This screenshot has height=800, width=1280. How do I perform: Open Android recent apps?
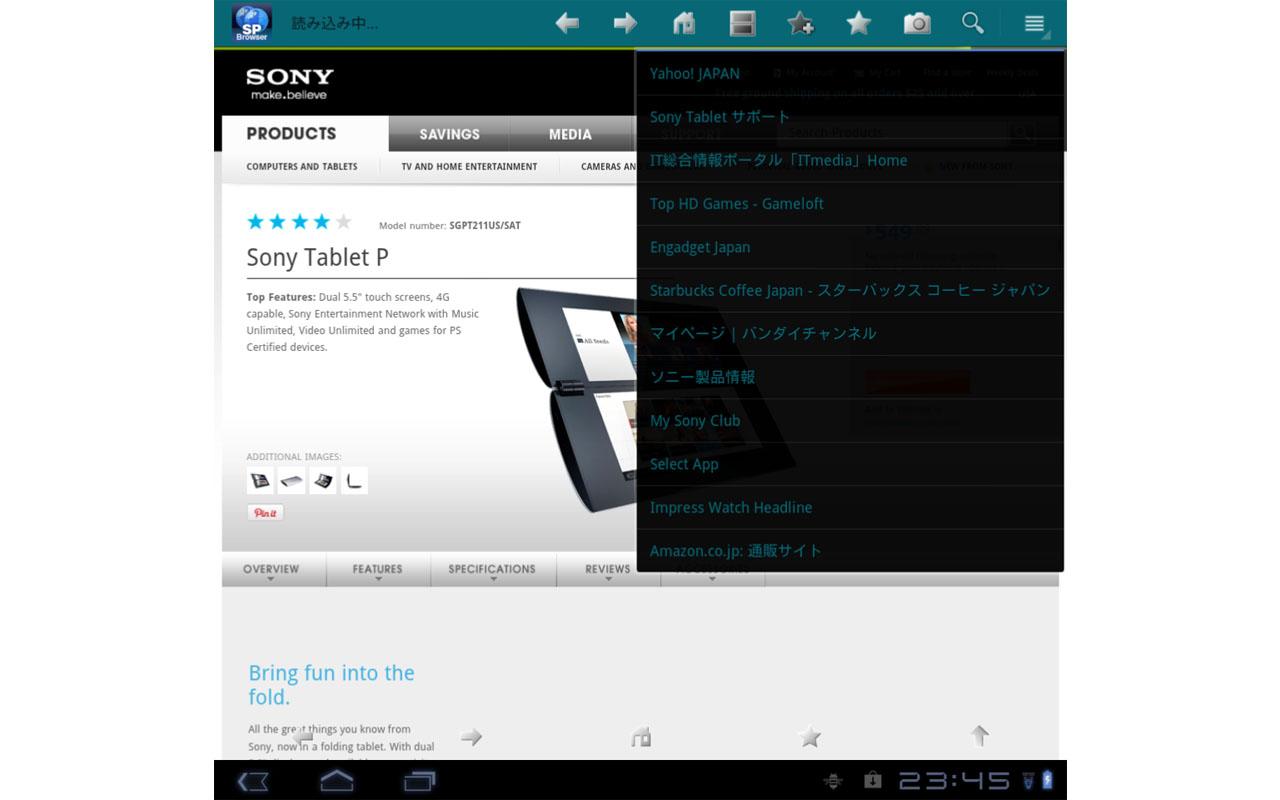tap(420, 781)
